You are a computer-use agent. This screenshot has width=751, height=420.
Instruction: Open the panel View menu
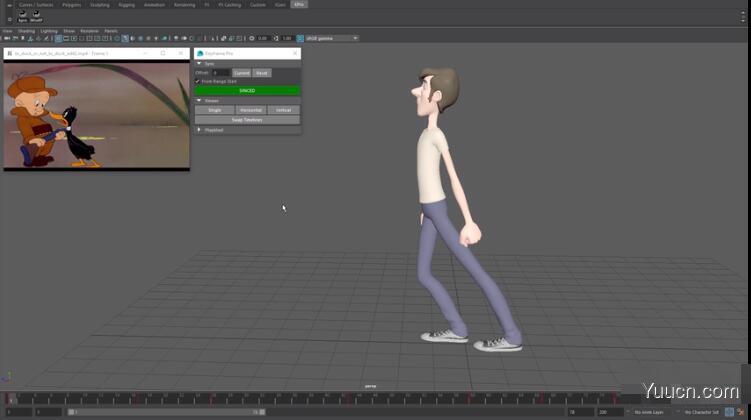(7, 31)
